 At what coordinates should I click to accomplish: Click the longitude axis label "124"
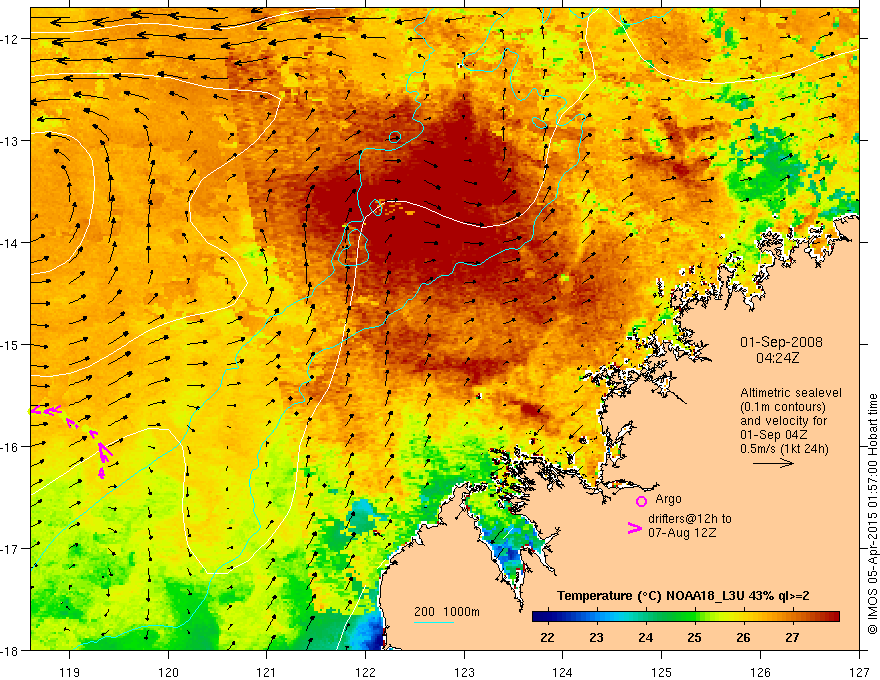(x=562, y=672)
